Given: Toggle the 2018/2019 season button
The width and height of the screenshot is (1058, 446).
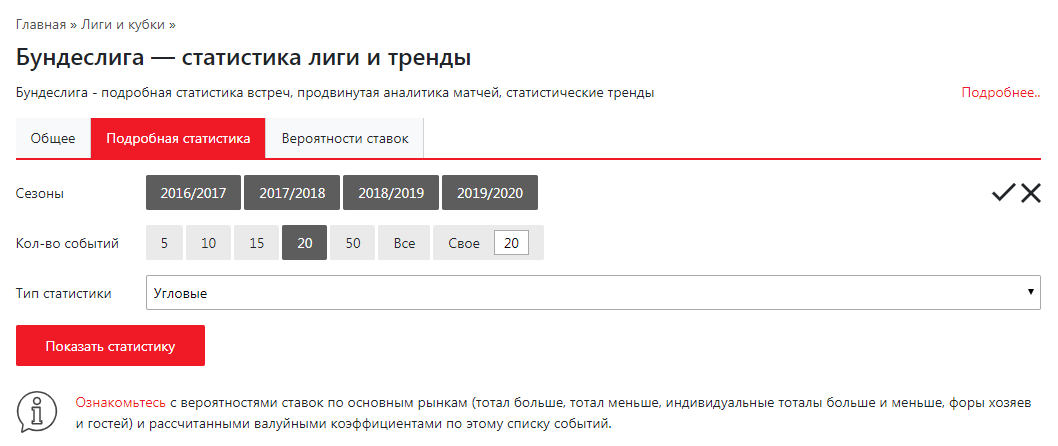Looking at the screenshot, I should click(x=391, y=193).
